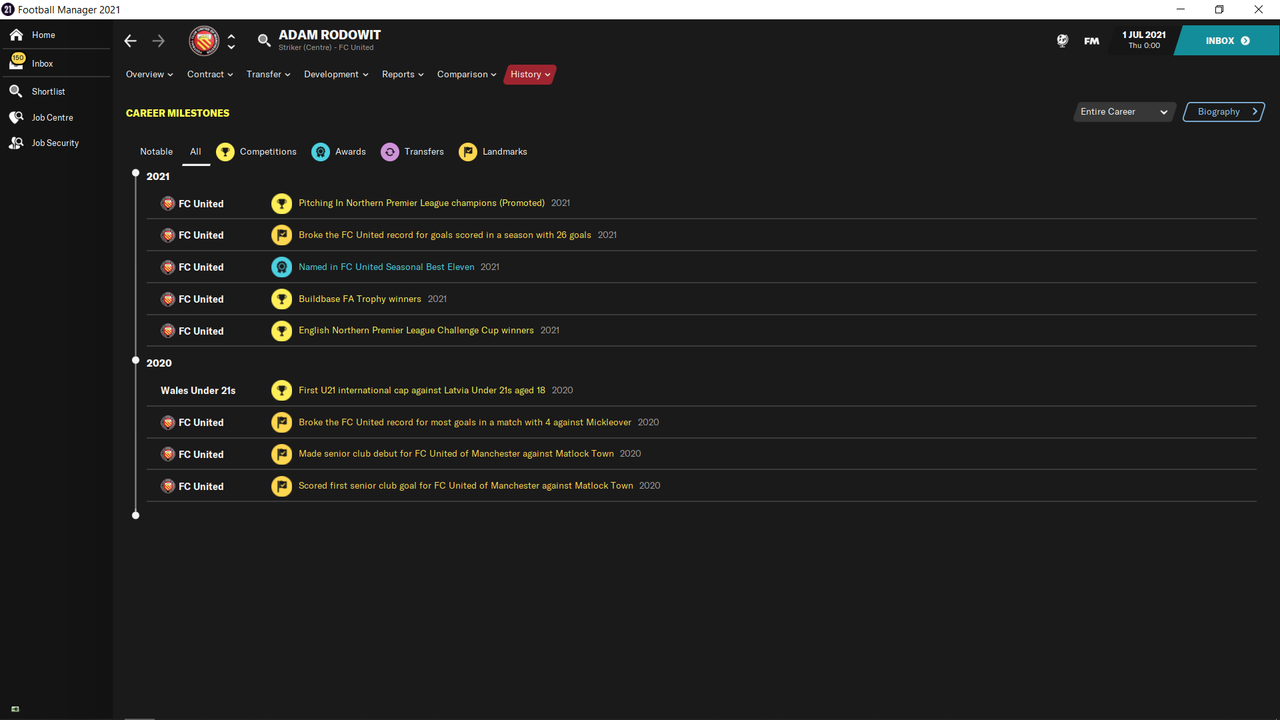1280x720 pixels.
Task: Open the FM menu logo
Action: 1091,41
